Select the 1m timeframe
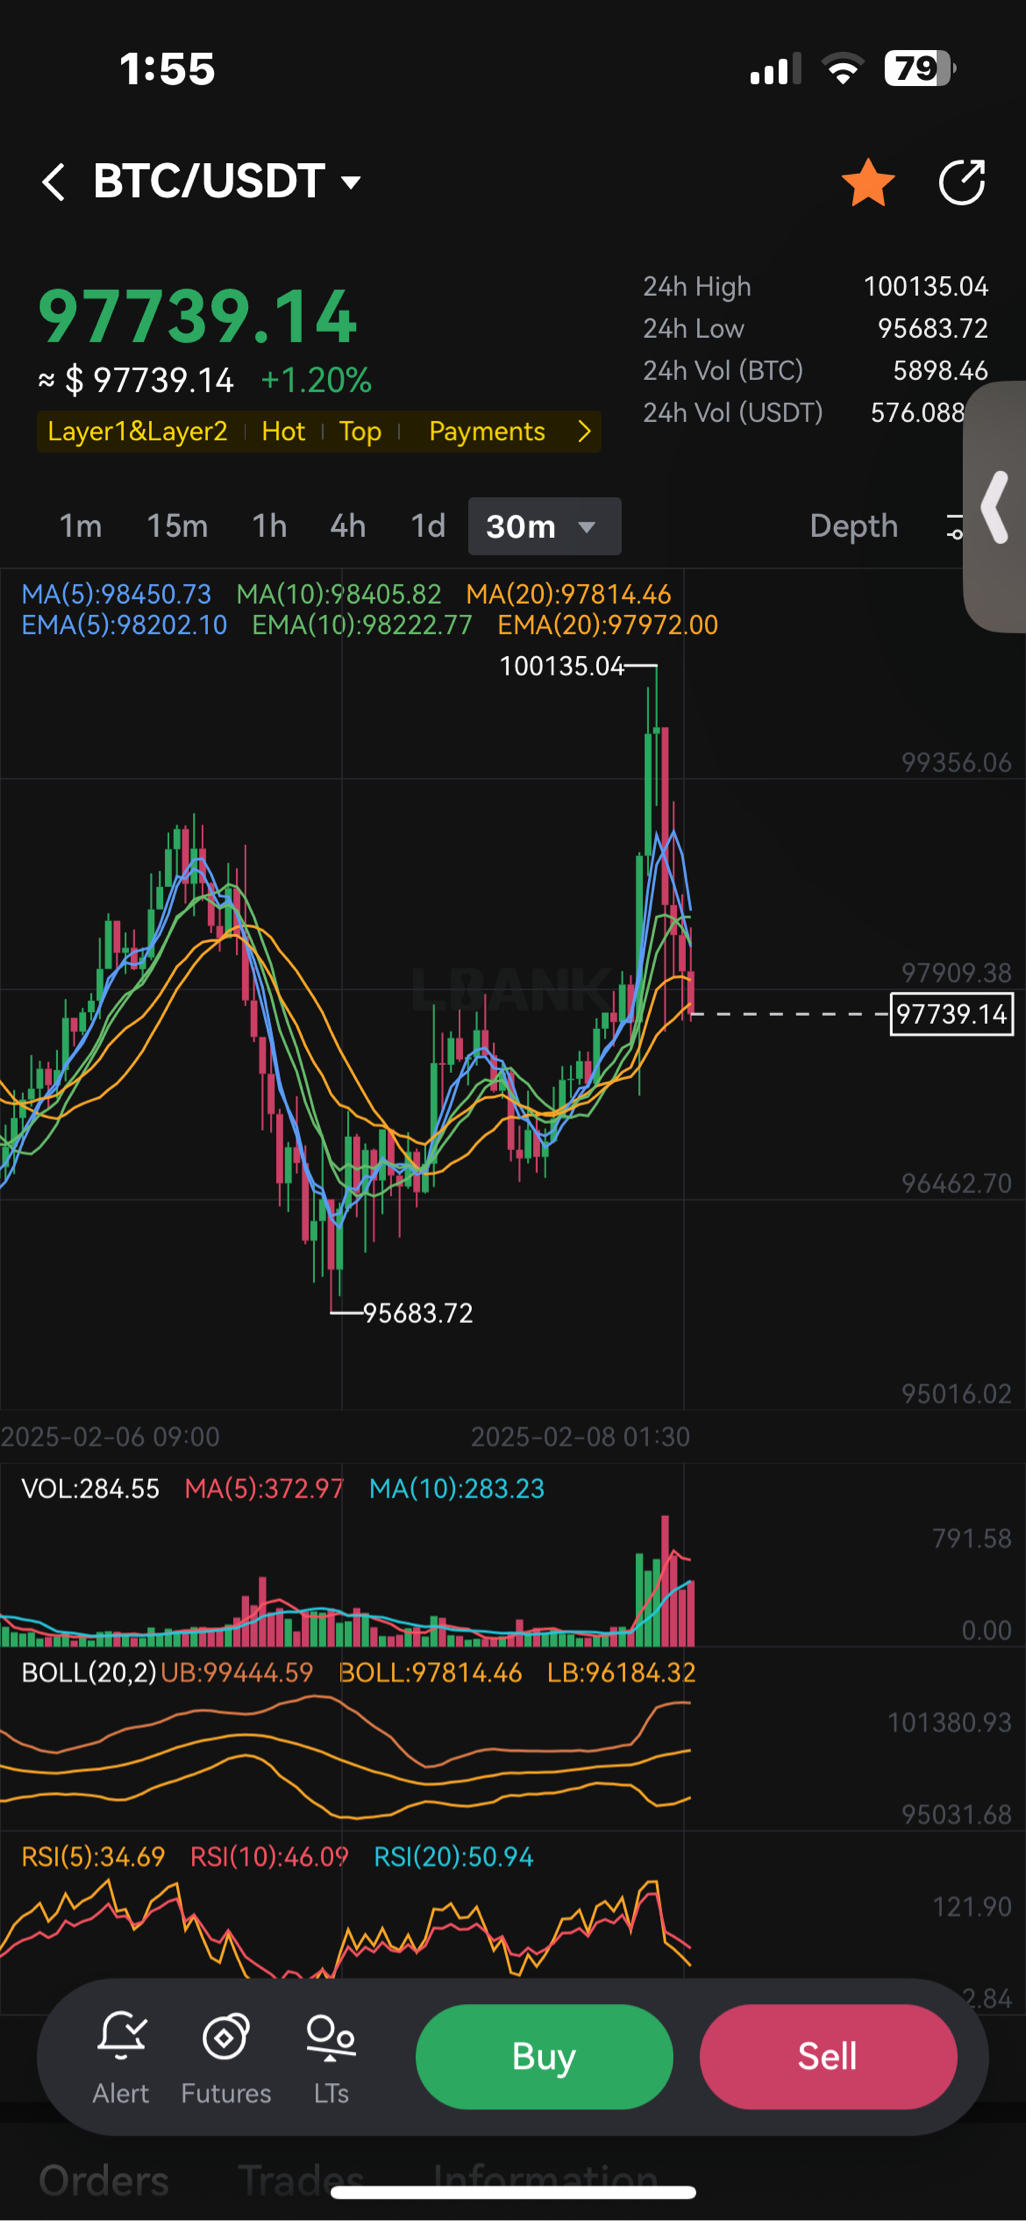The image size is (1026, 2221). pyautogui.click(x=80, y=526)
